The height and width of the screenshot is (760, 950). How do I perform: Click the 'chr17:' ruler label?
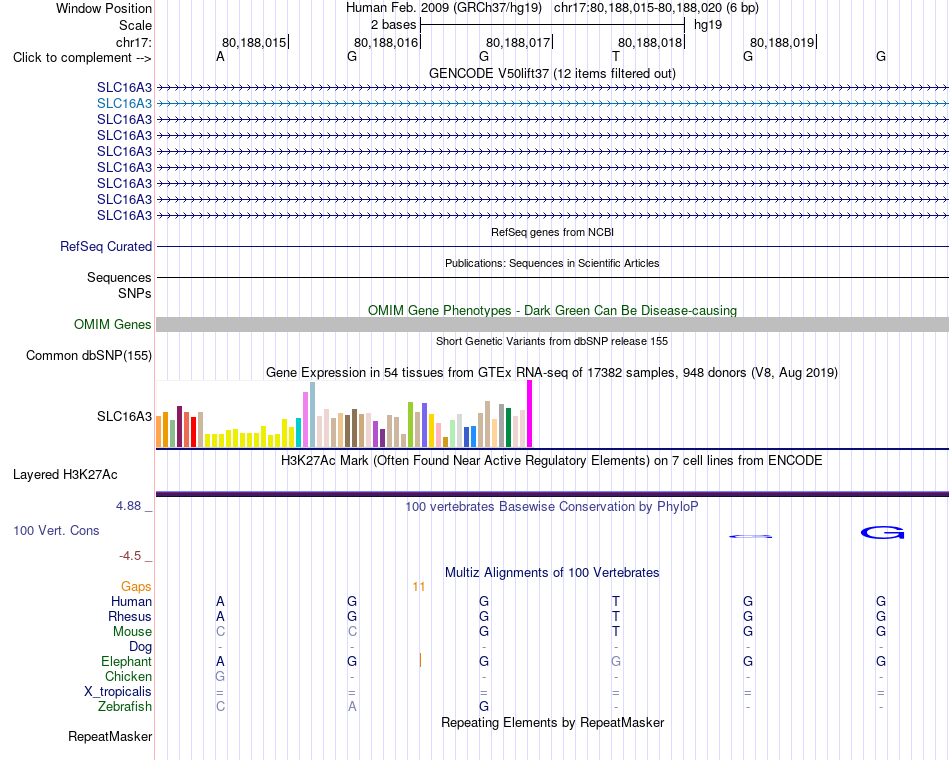click(x=133, y=43)
